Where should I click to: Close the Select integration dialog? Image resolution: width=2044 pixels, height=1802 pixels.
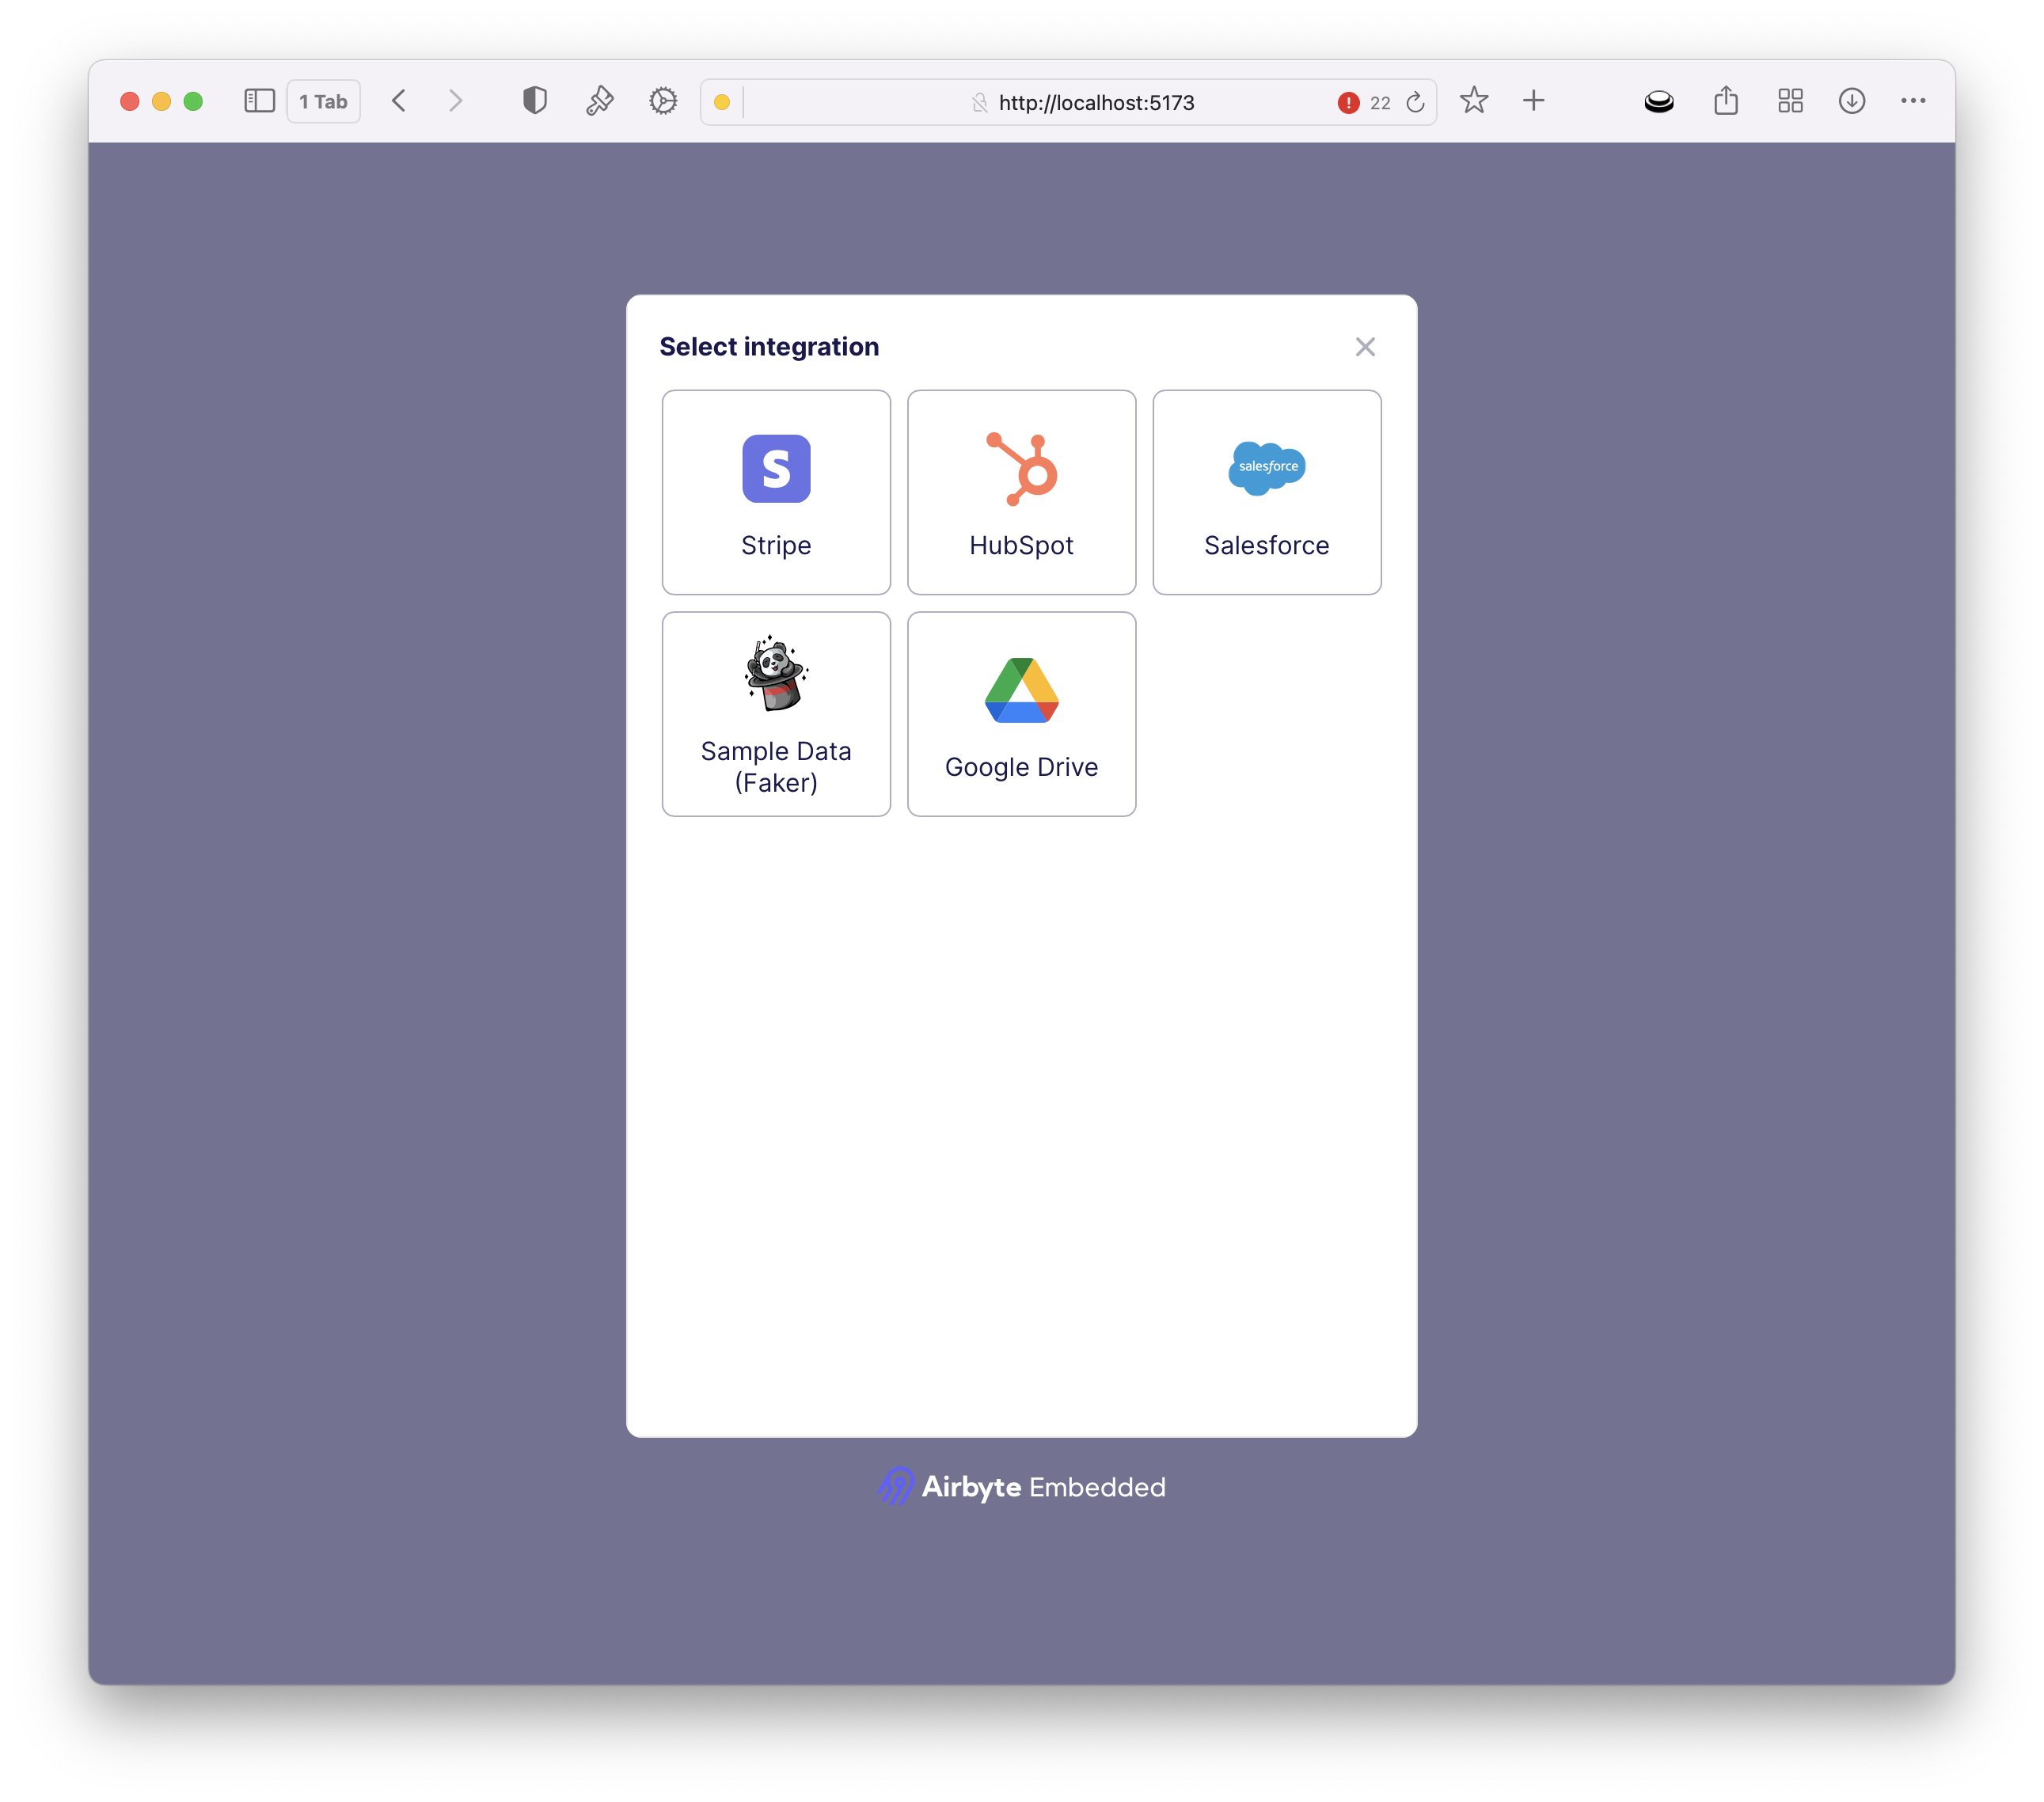(x=1365, y=347)
